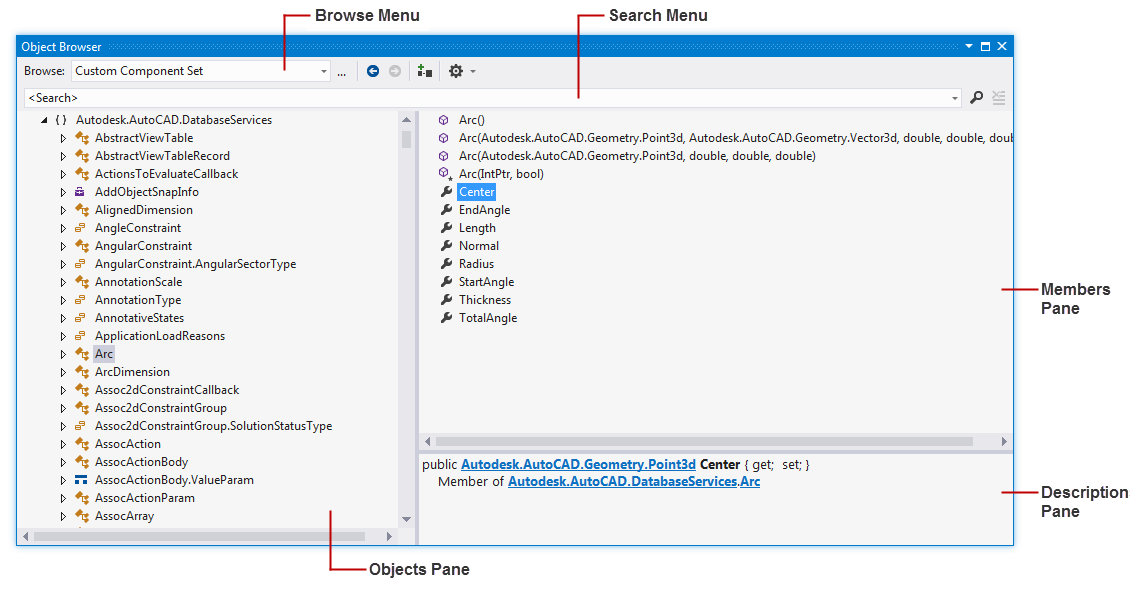Select the Assoc2dConstraintCallback class
The width and height of the screenshot is (1141, 589).
pyautogui.click(x=167, y=390)
